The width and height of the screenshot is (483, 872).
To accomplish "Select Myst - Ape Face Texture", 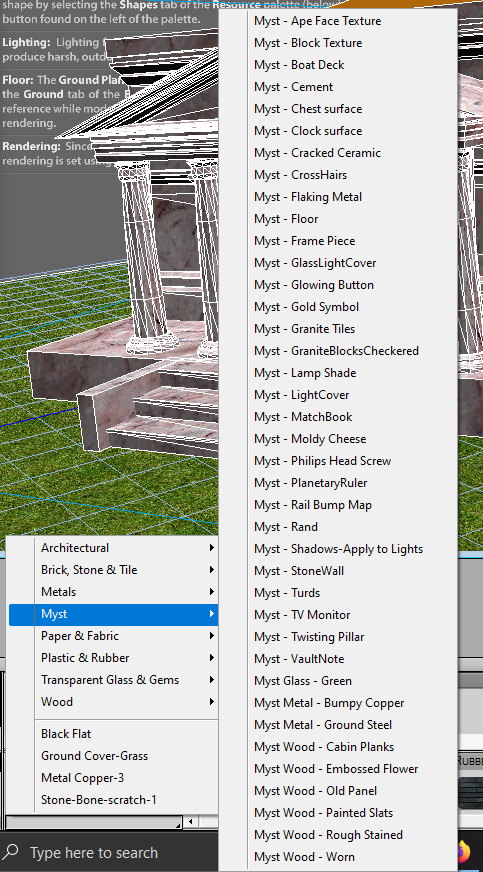I will tap(338, 21).
